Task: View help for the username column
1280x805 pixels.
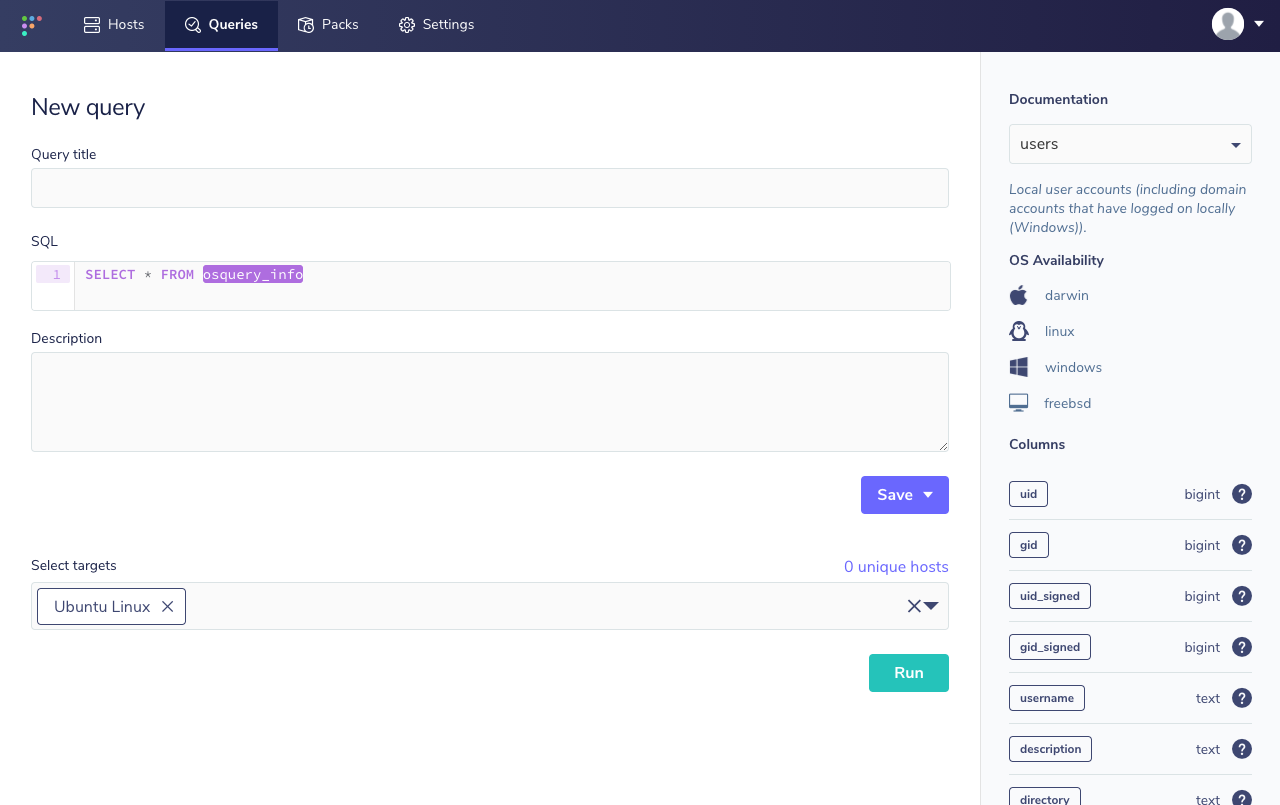Action: [1241, 697]
